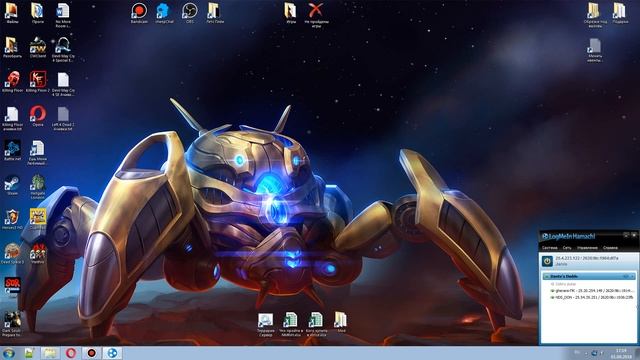Open the Сеть menu in Hamachi

pos(567,247)
